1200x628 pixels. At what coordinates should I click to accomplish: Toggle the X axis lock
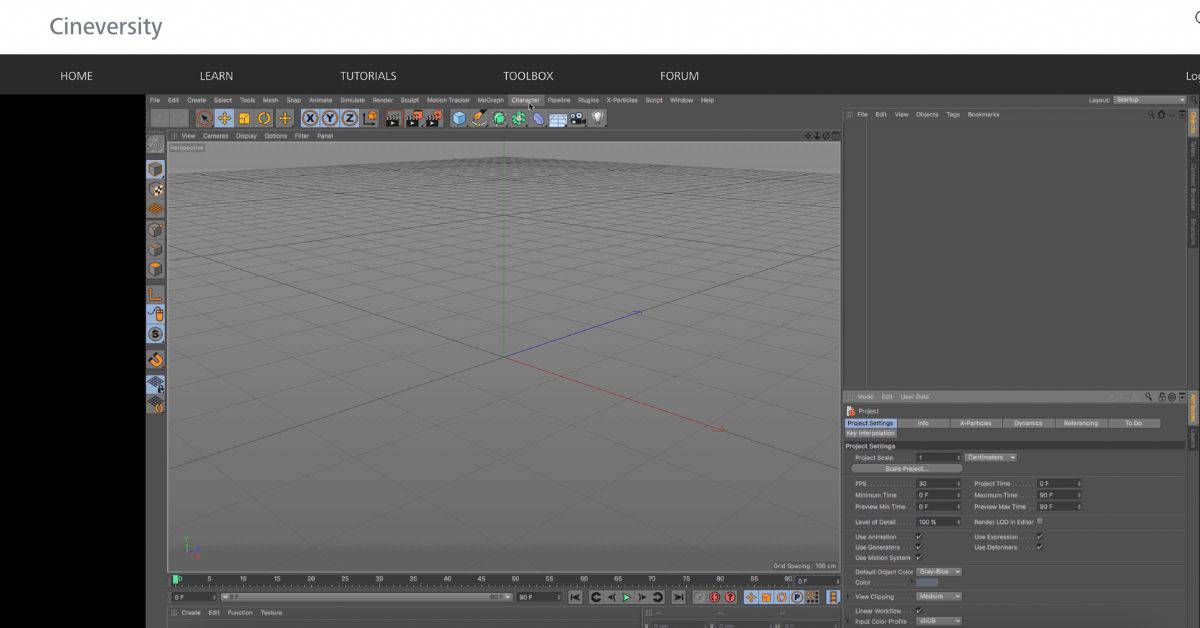pos(311,118)
